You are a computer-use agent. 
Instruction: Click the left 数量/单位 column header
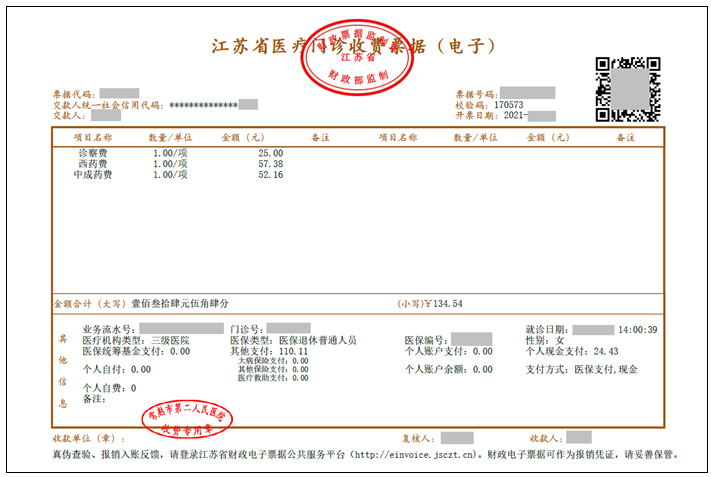170,137
